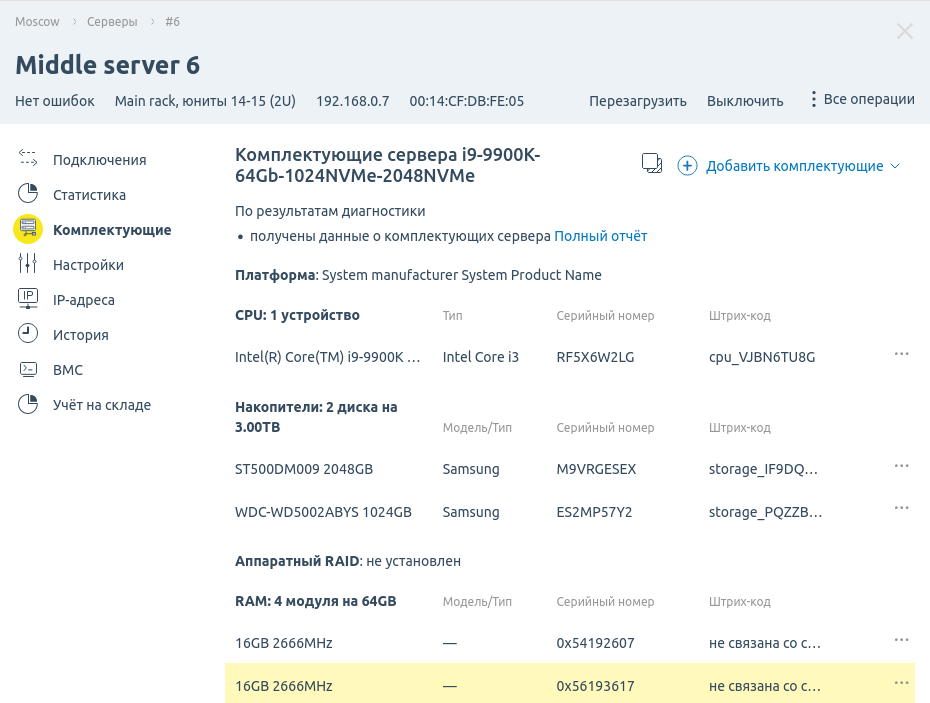Expand Добавить комплектующие dropdown
This screenshot has height=703, width=930.
pos(790,166)
